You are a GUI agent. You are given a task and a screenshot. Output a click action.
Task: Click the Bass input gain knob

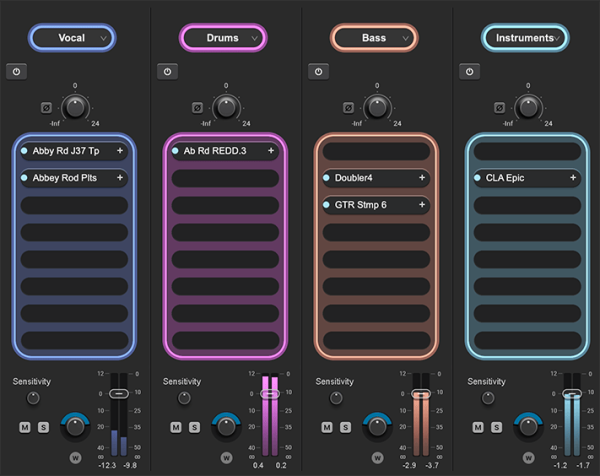[x=377, y=108]
